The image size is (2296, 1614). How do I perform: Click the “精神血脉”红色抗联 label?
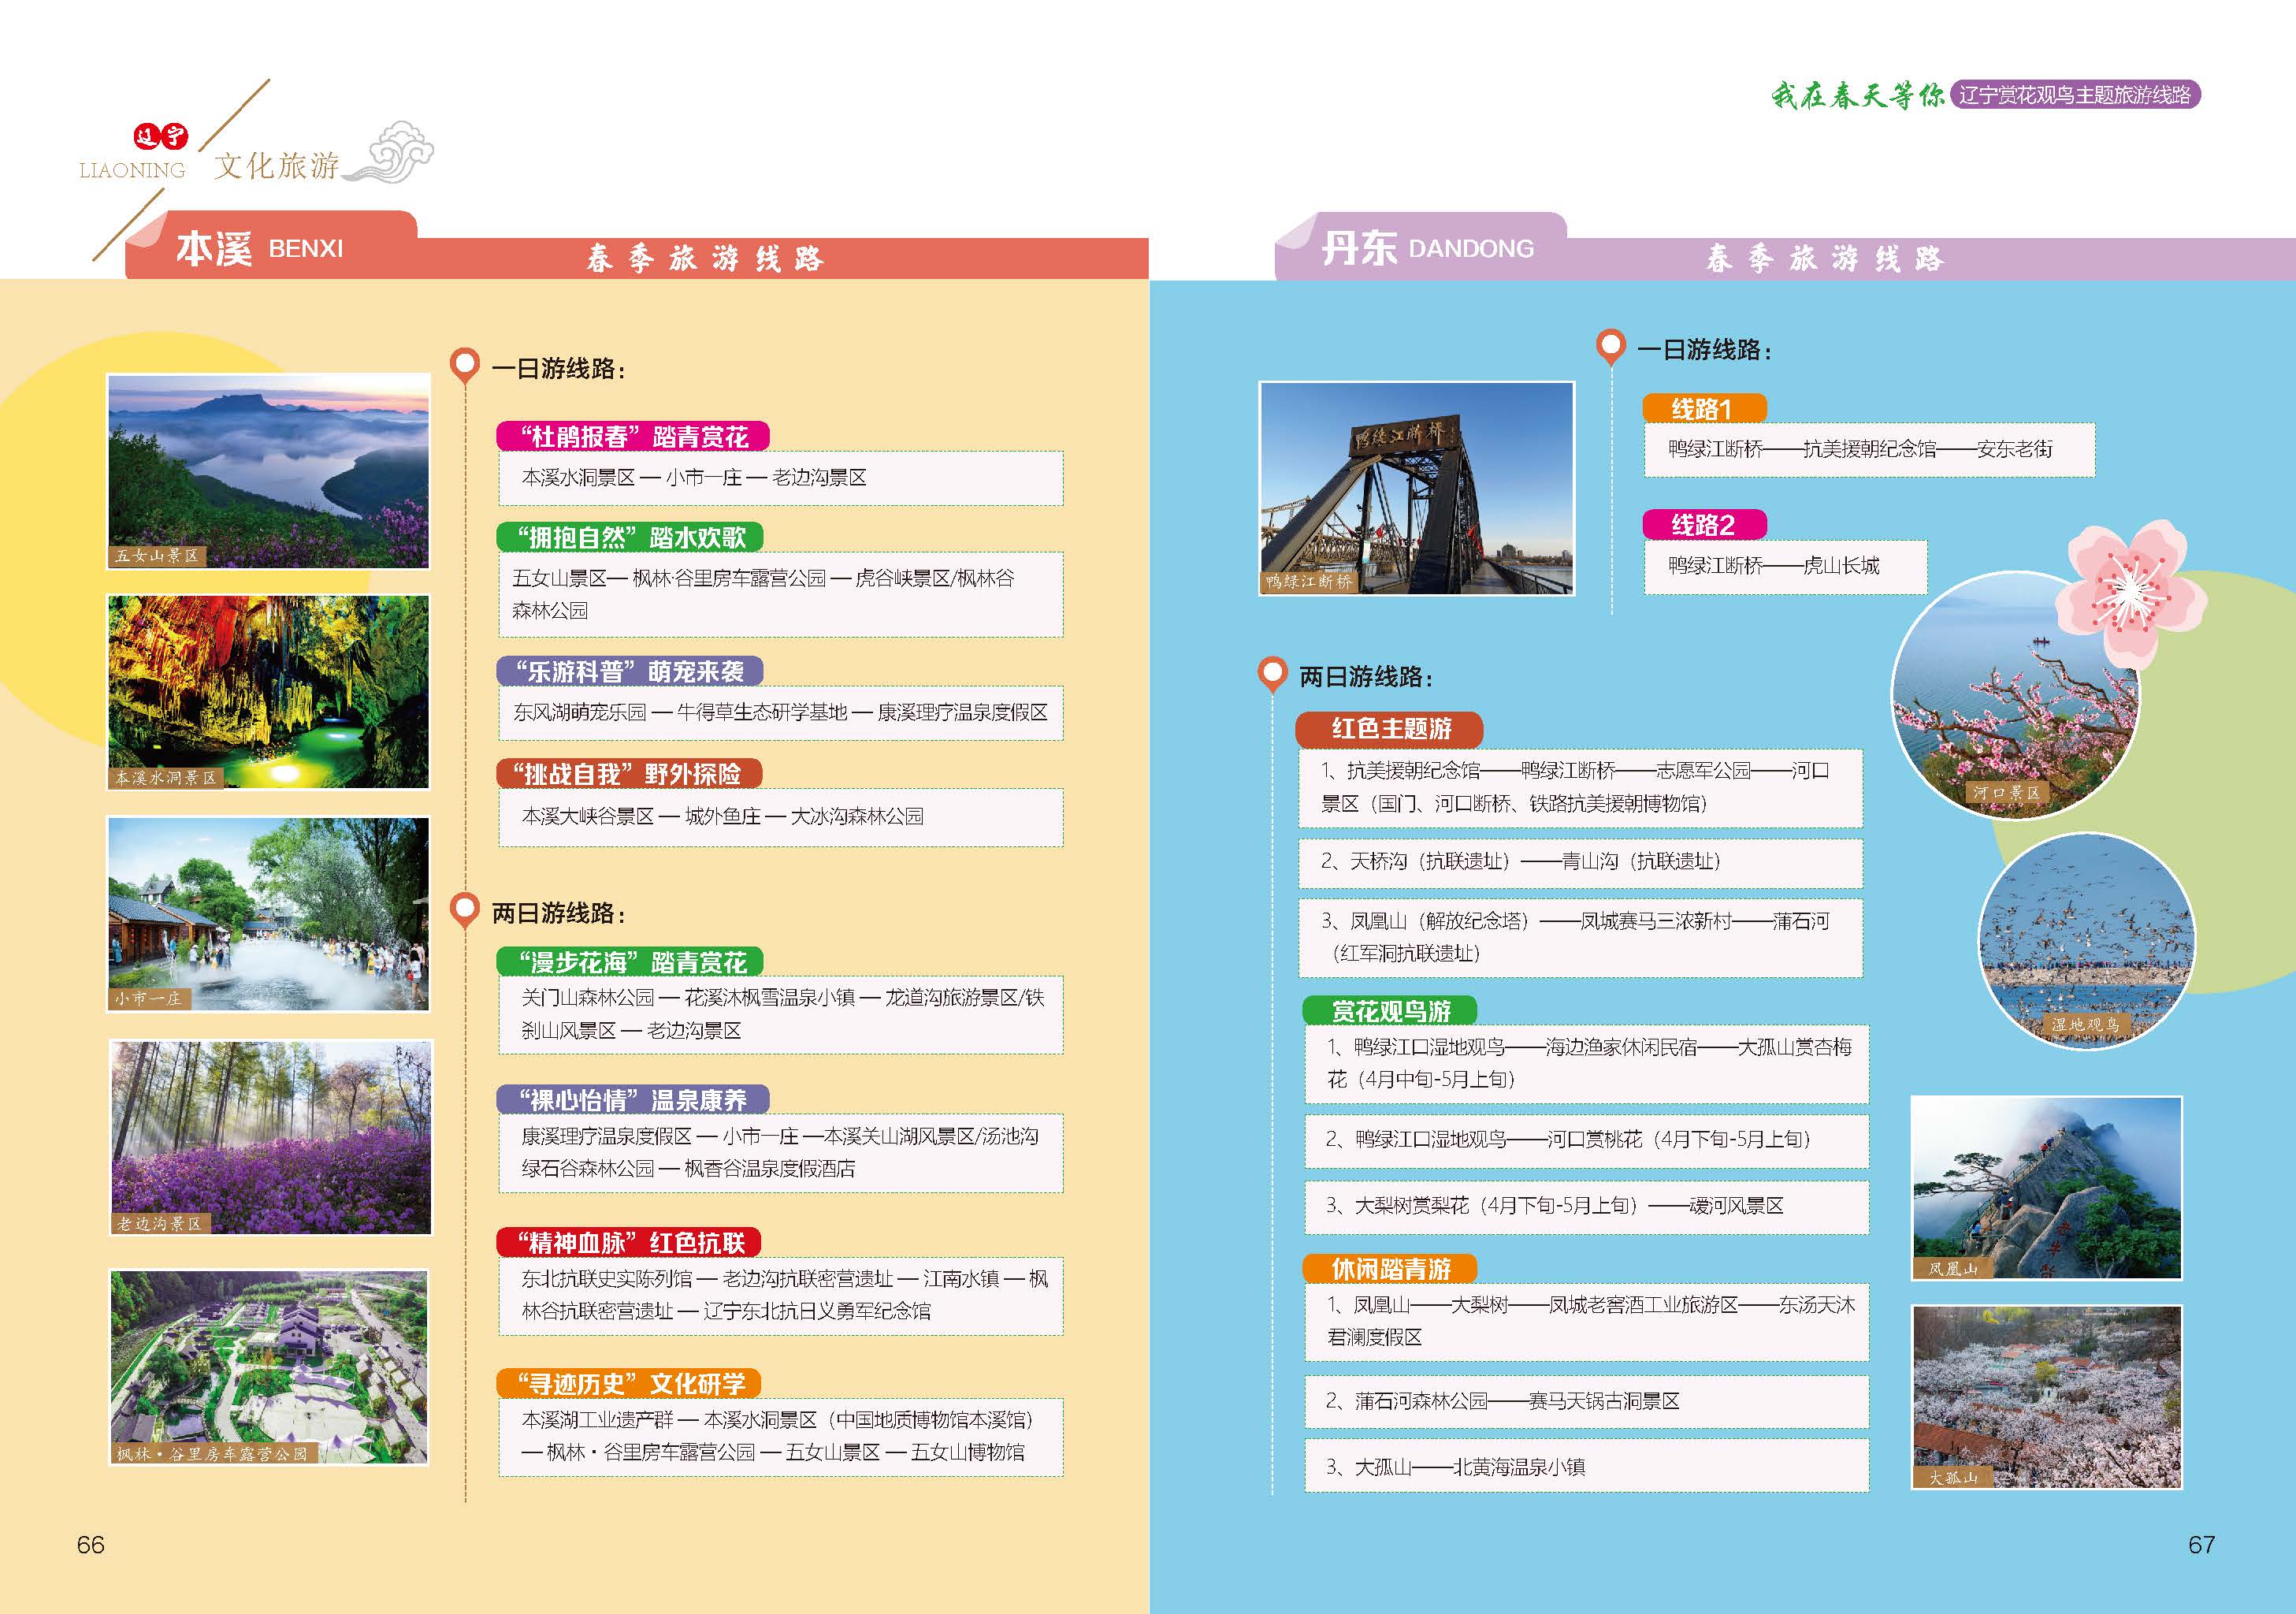[x=629, y=1242]
